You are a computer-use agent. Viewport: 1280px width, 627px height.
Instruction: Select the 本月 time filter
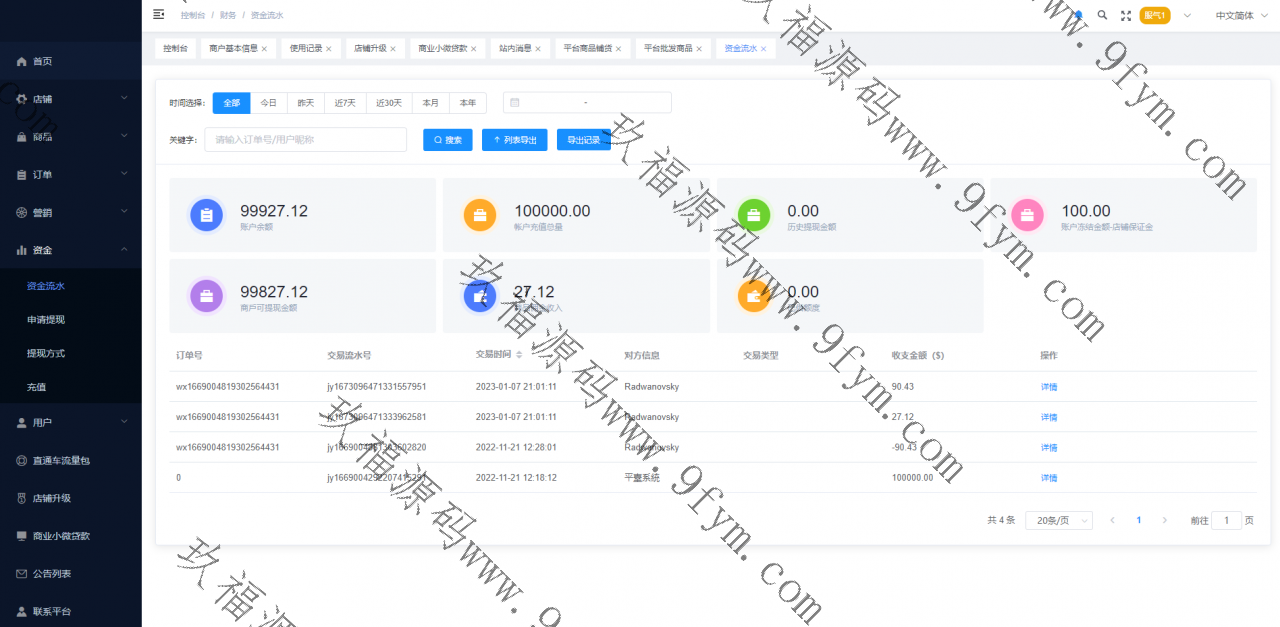click(x=430, y=103)
